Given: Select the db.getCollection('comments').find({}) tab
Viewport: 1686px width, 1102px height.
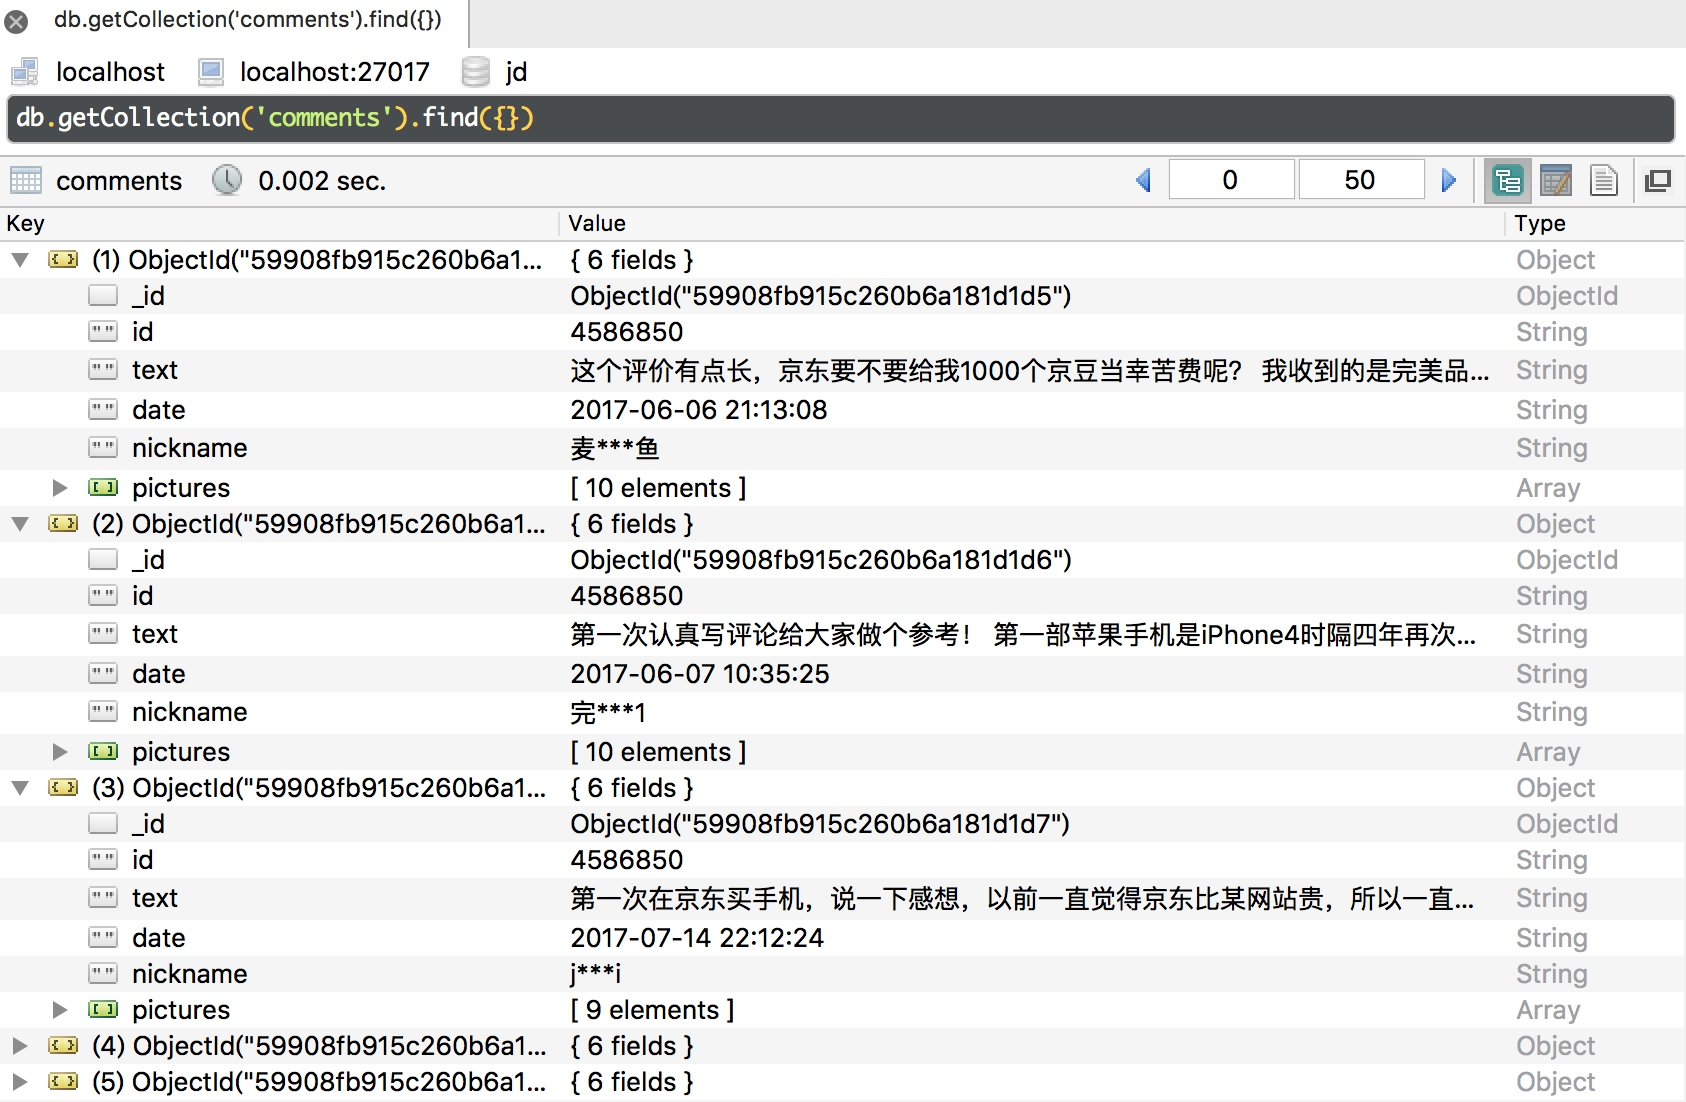Looking at the screenshot, I should click(x=250, y=19).
